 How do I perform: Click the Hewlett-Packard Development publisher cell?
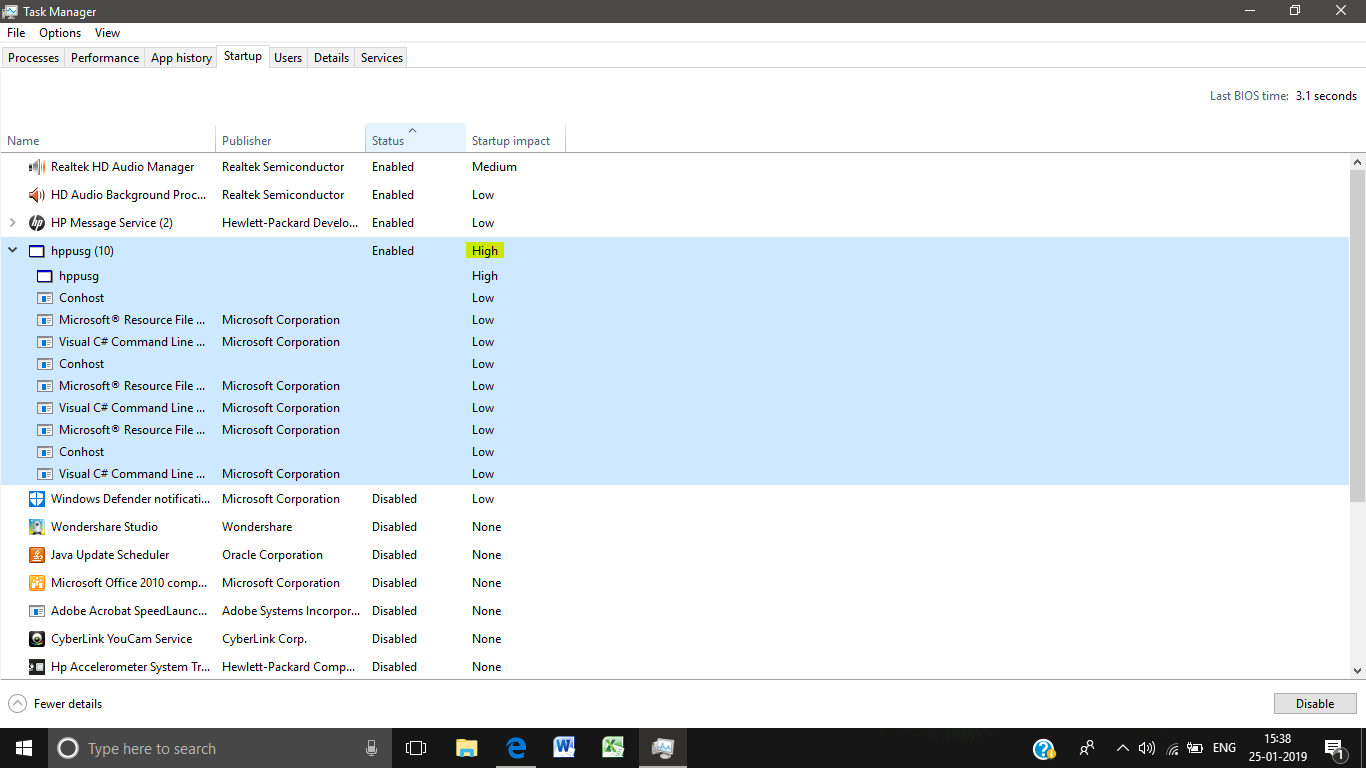point(289,223)
